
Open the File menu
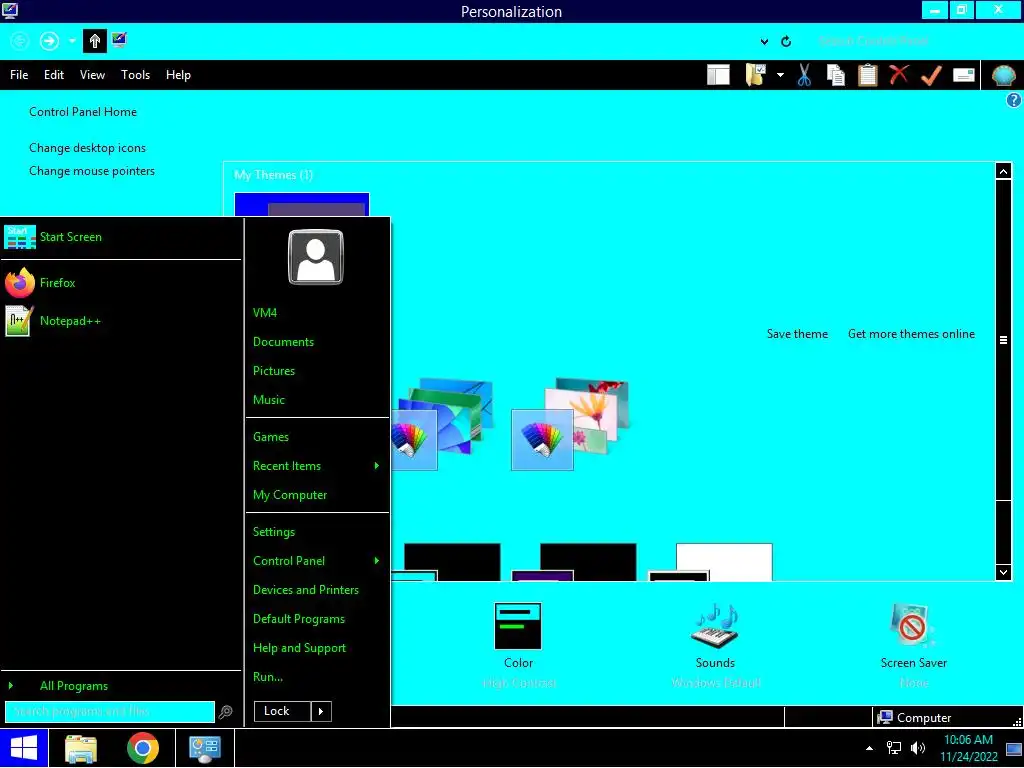[19, 75]
